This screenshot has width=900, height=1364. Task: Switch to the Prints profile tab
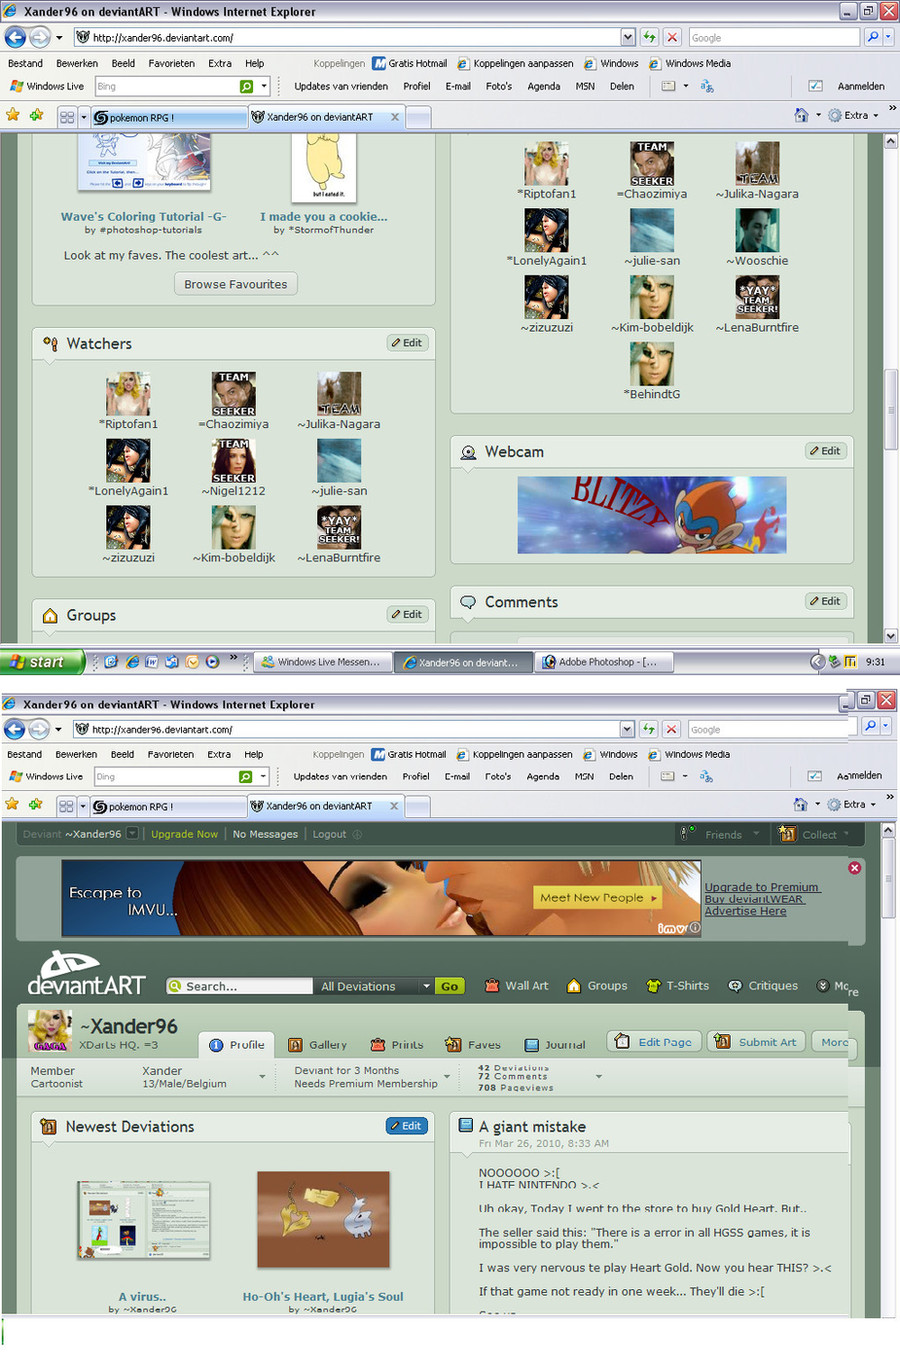click(397, 1044)
